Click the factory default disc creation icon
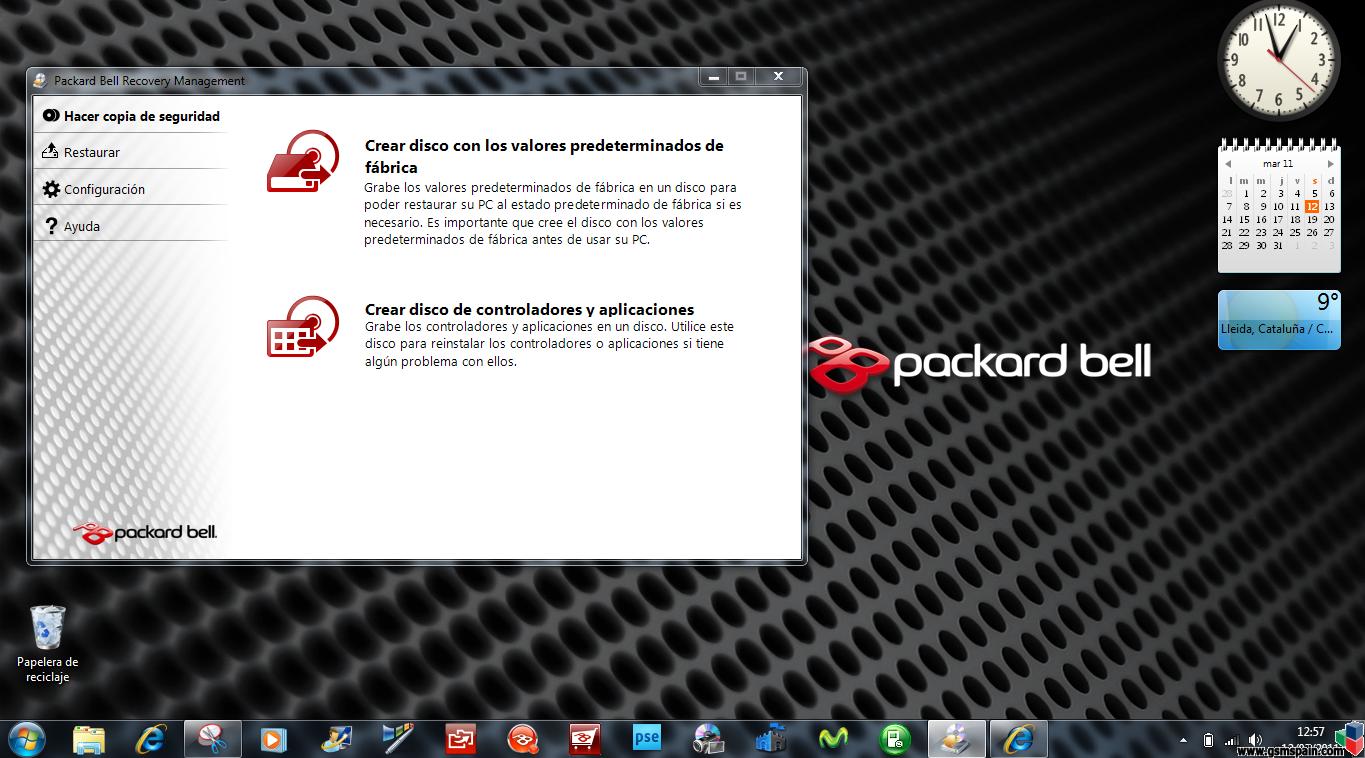Screen dimensions: 1365x758 303,162
